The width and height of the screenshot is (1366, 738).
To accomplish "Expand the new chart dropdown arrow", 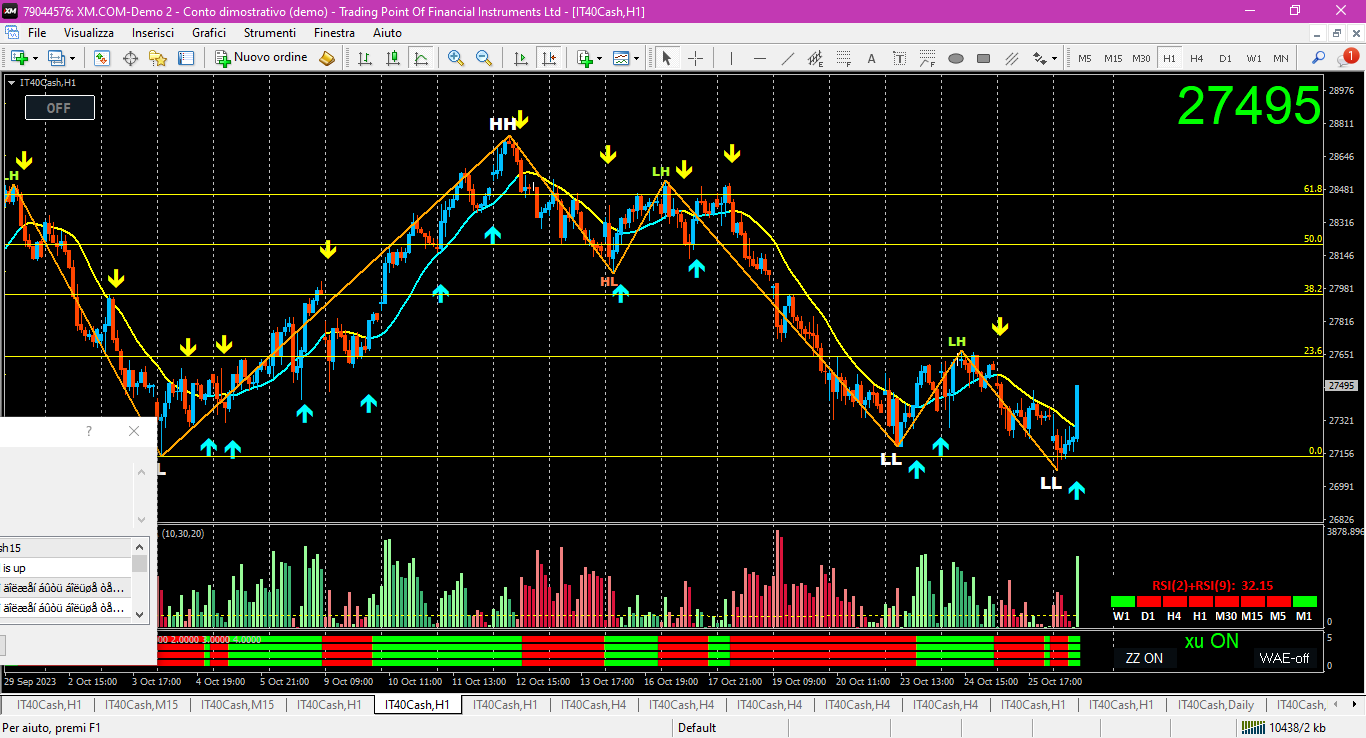I will pyautogui.click(x=34, y=59).
